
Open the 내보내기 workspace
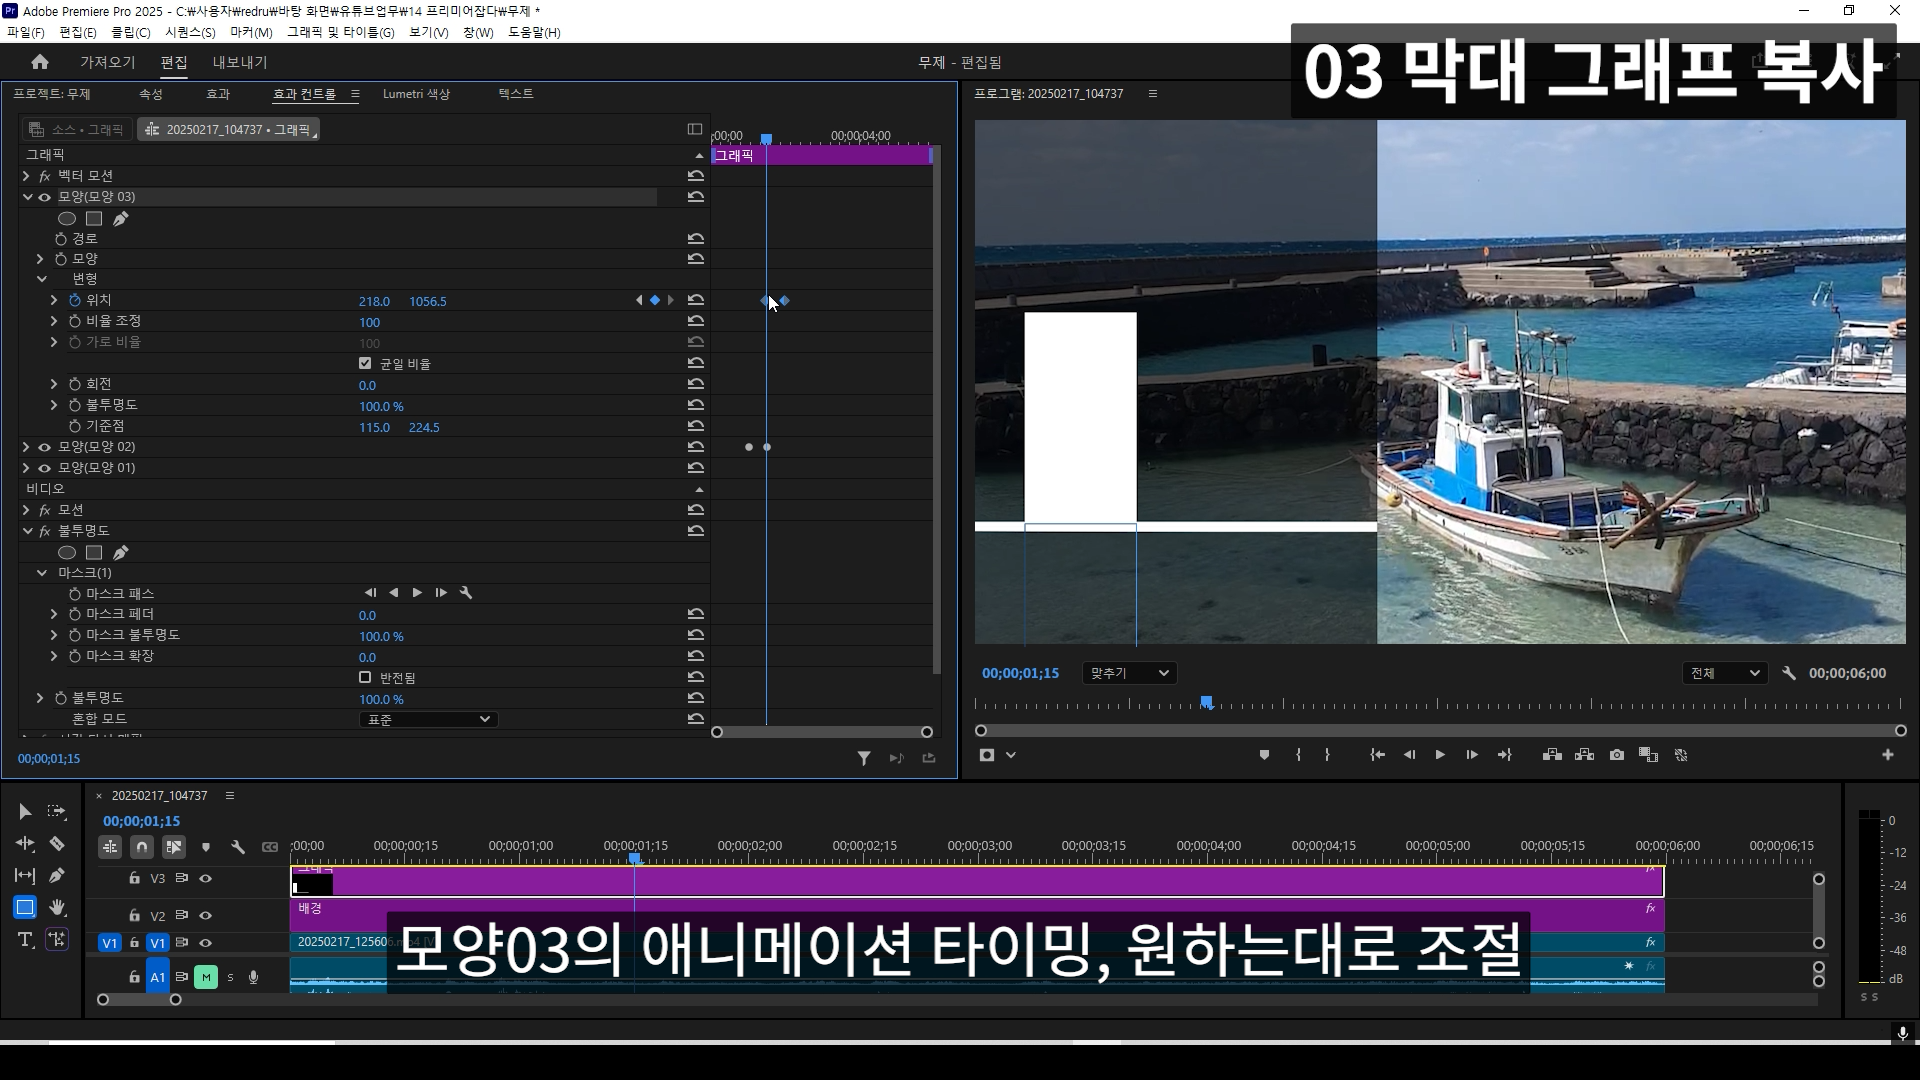tap(240, 62)
